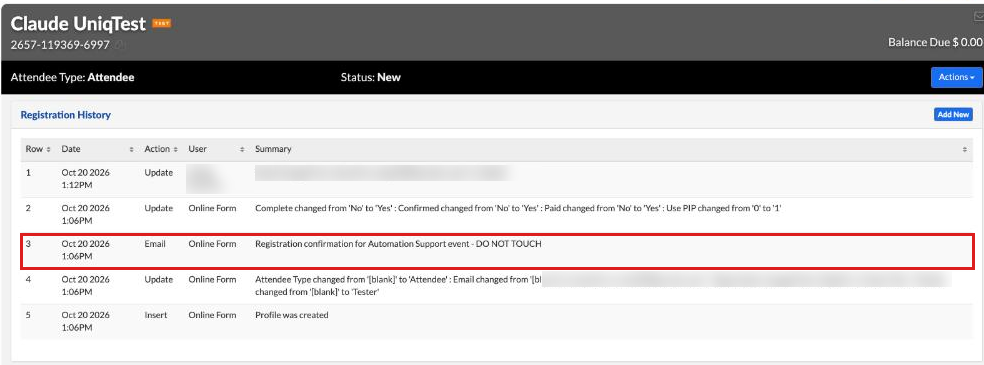The width and height of the screenshot is (984, 365).
Task: Click the Update action cell in row 1
Action: point(159,172)
